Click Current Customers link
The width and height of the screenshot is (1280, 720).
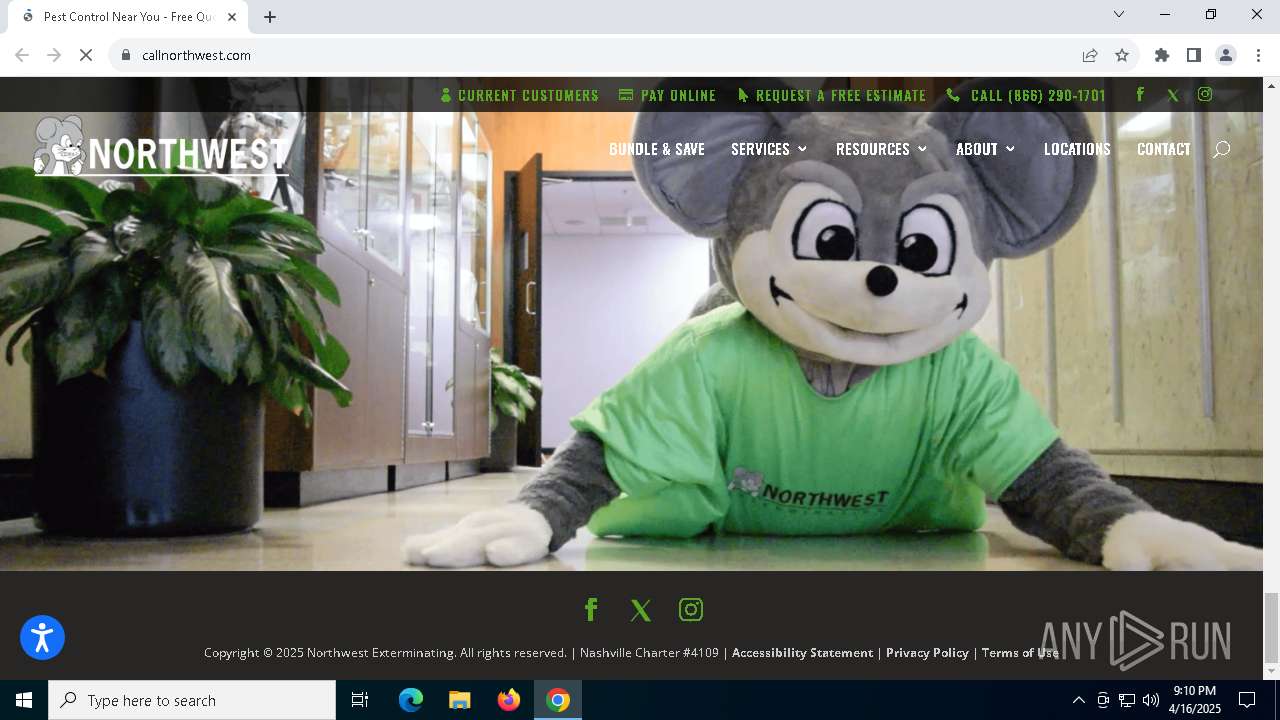pyautogui.click(x=519, y=95)
